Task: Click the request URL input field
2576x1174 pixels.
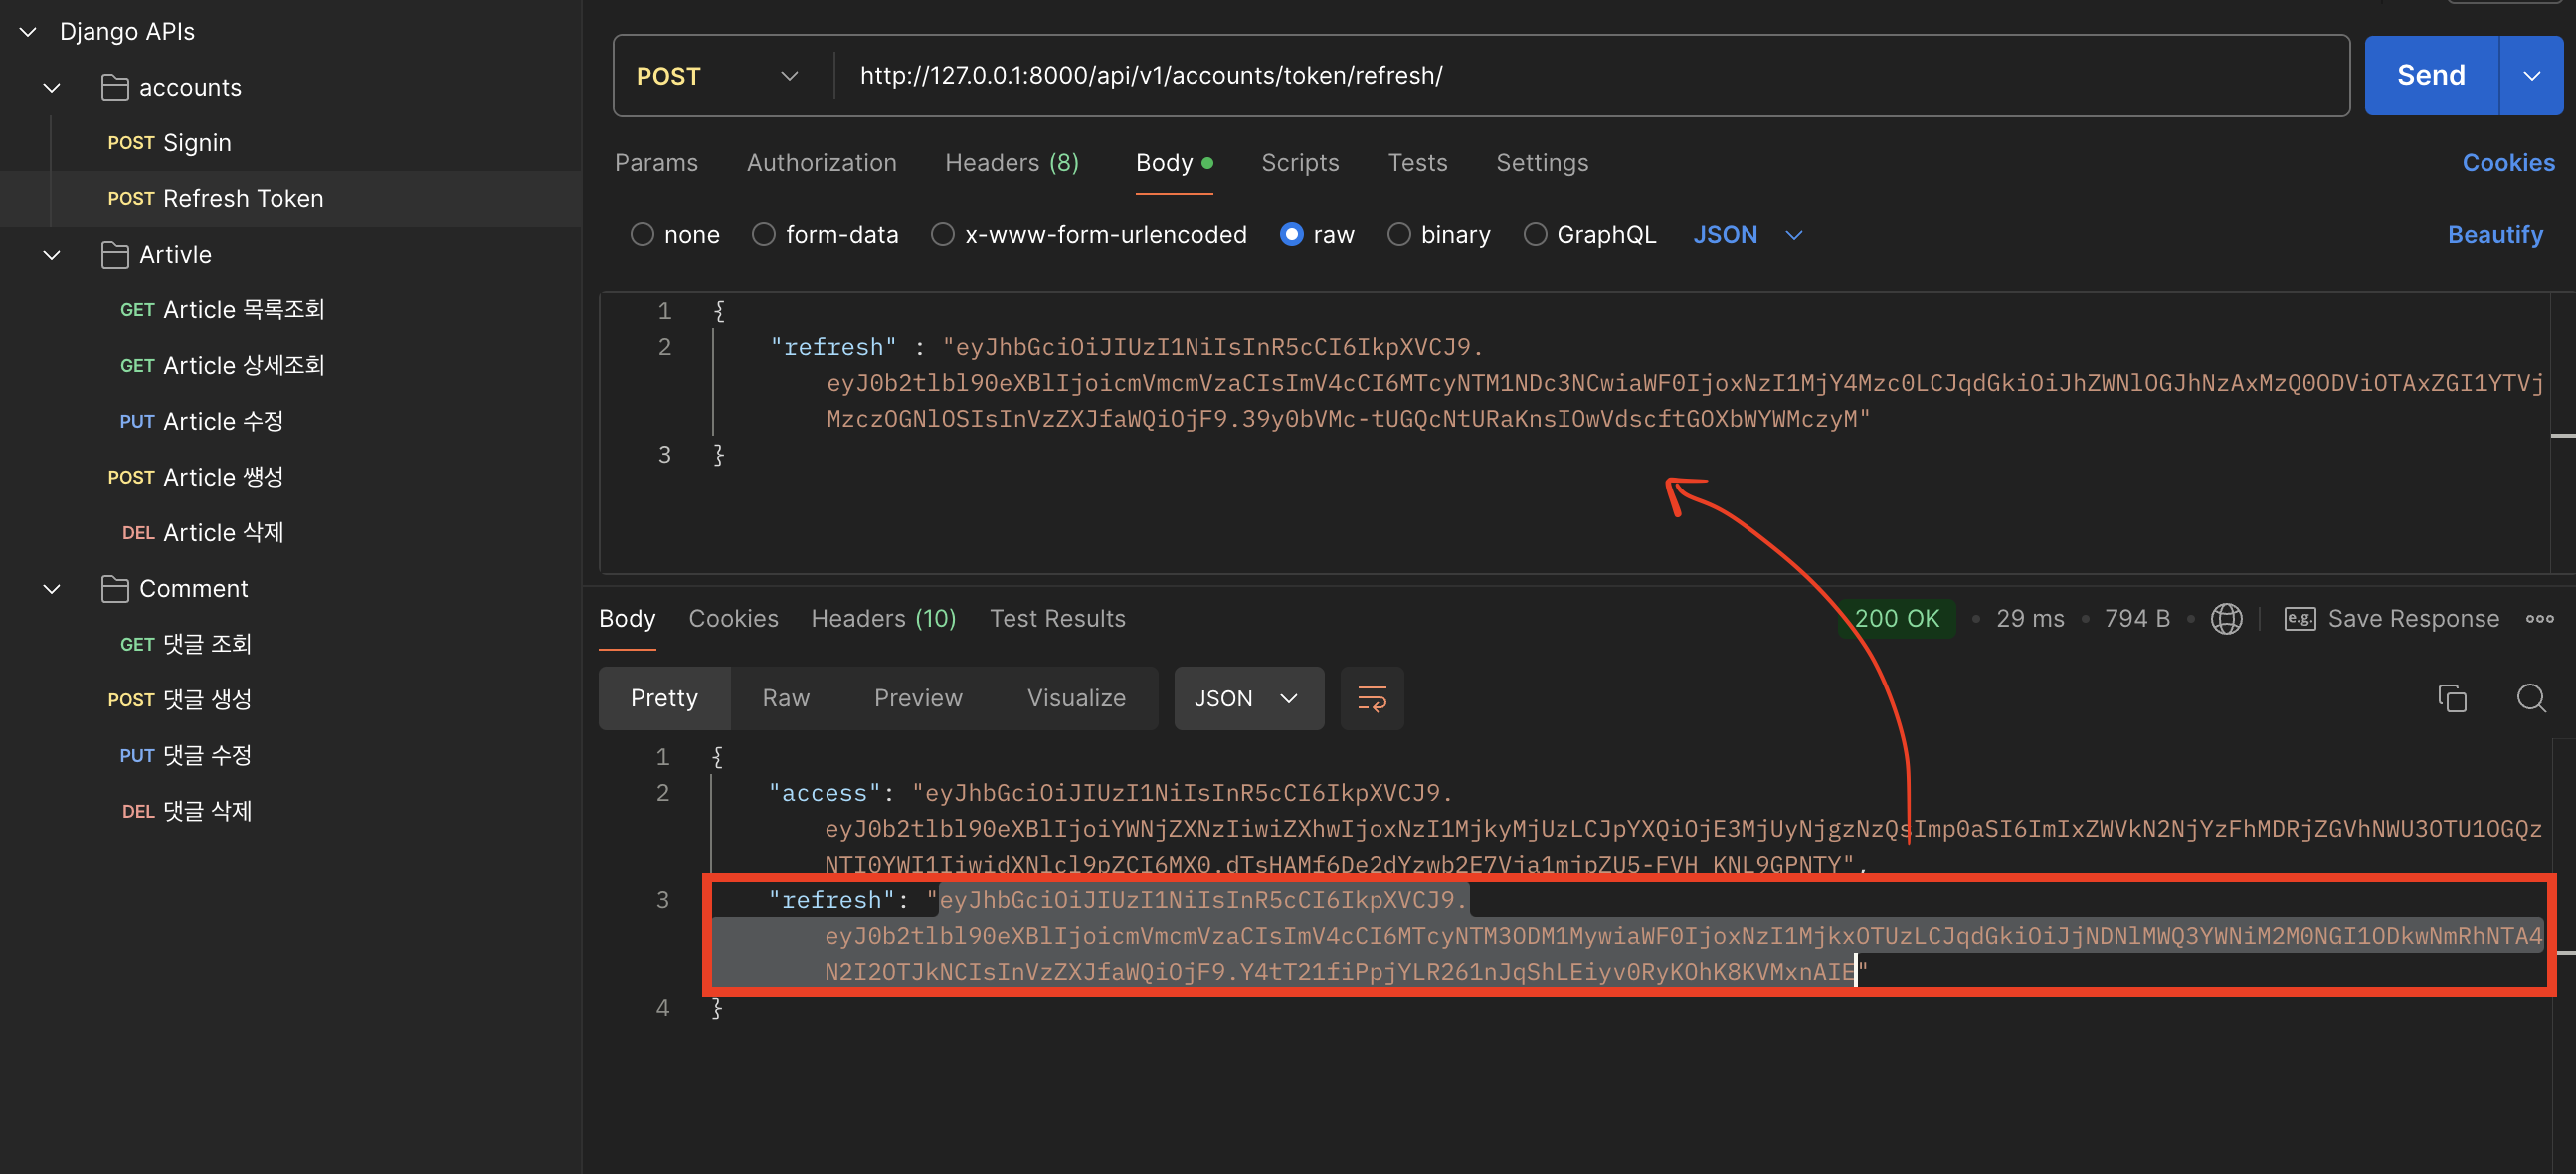Action: click(1590, 76)
